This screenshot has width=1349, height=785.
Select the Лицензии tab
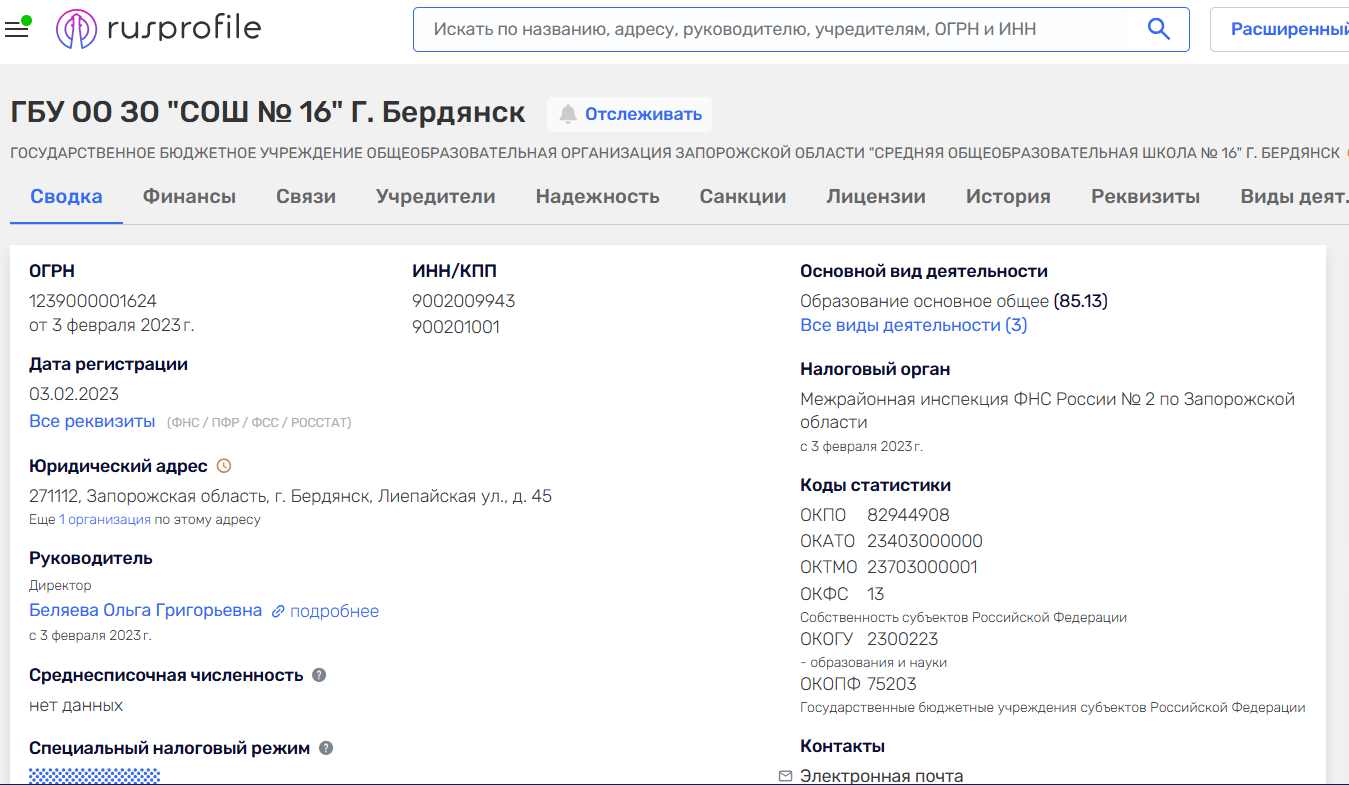point(875,197)
